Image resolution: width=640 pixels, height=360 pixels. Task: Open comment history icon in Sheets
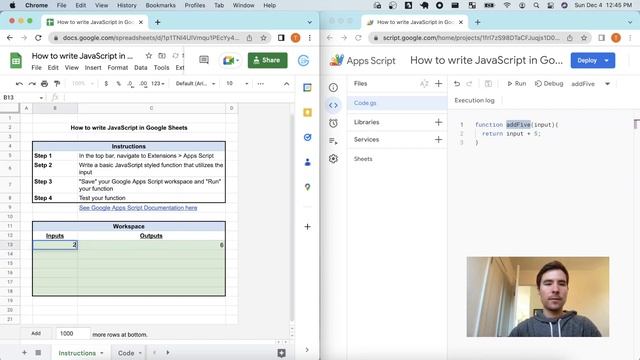click(x=204, y=60)
